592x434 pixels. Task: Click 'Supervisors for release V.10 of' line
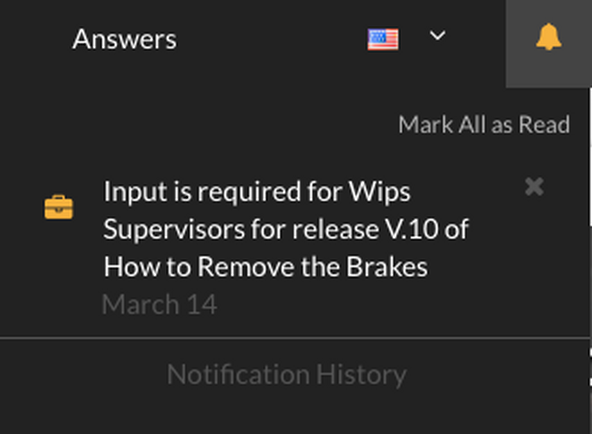tap(286, 229)
